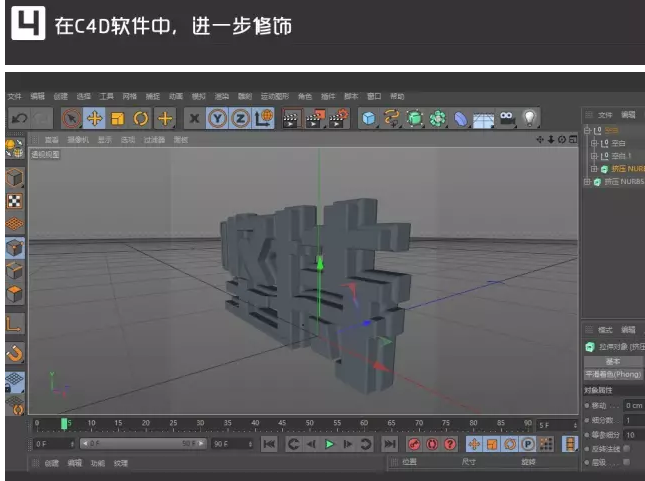Toggle the X axis lock
This screenshot has width=645, height=481.
coord(194,119)
